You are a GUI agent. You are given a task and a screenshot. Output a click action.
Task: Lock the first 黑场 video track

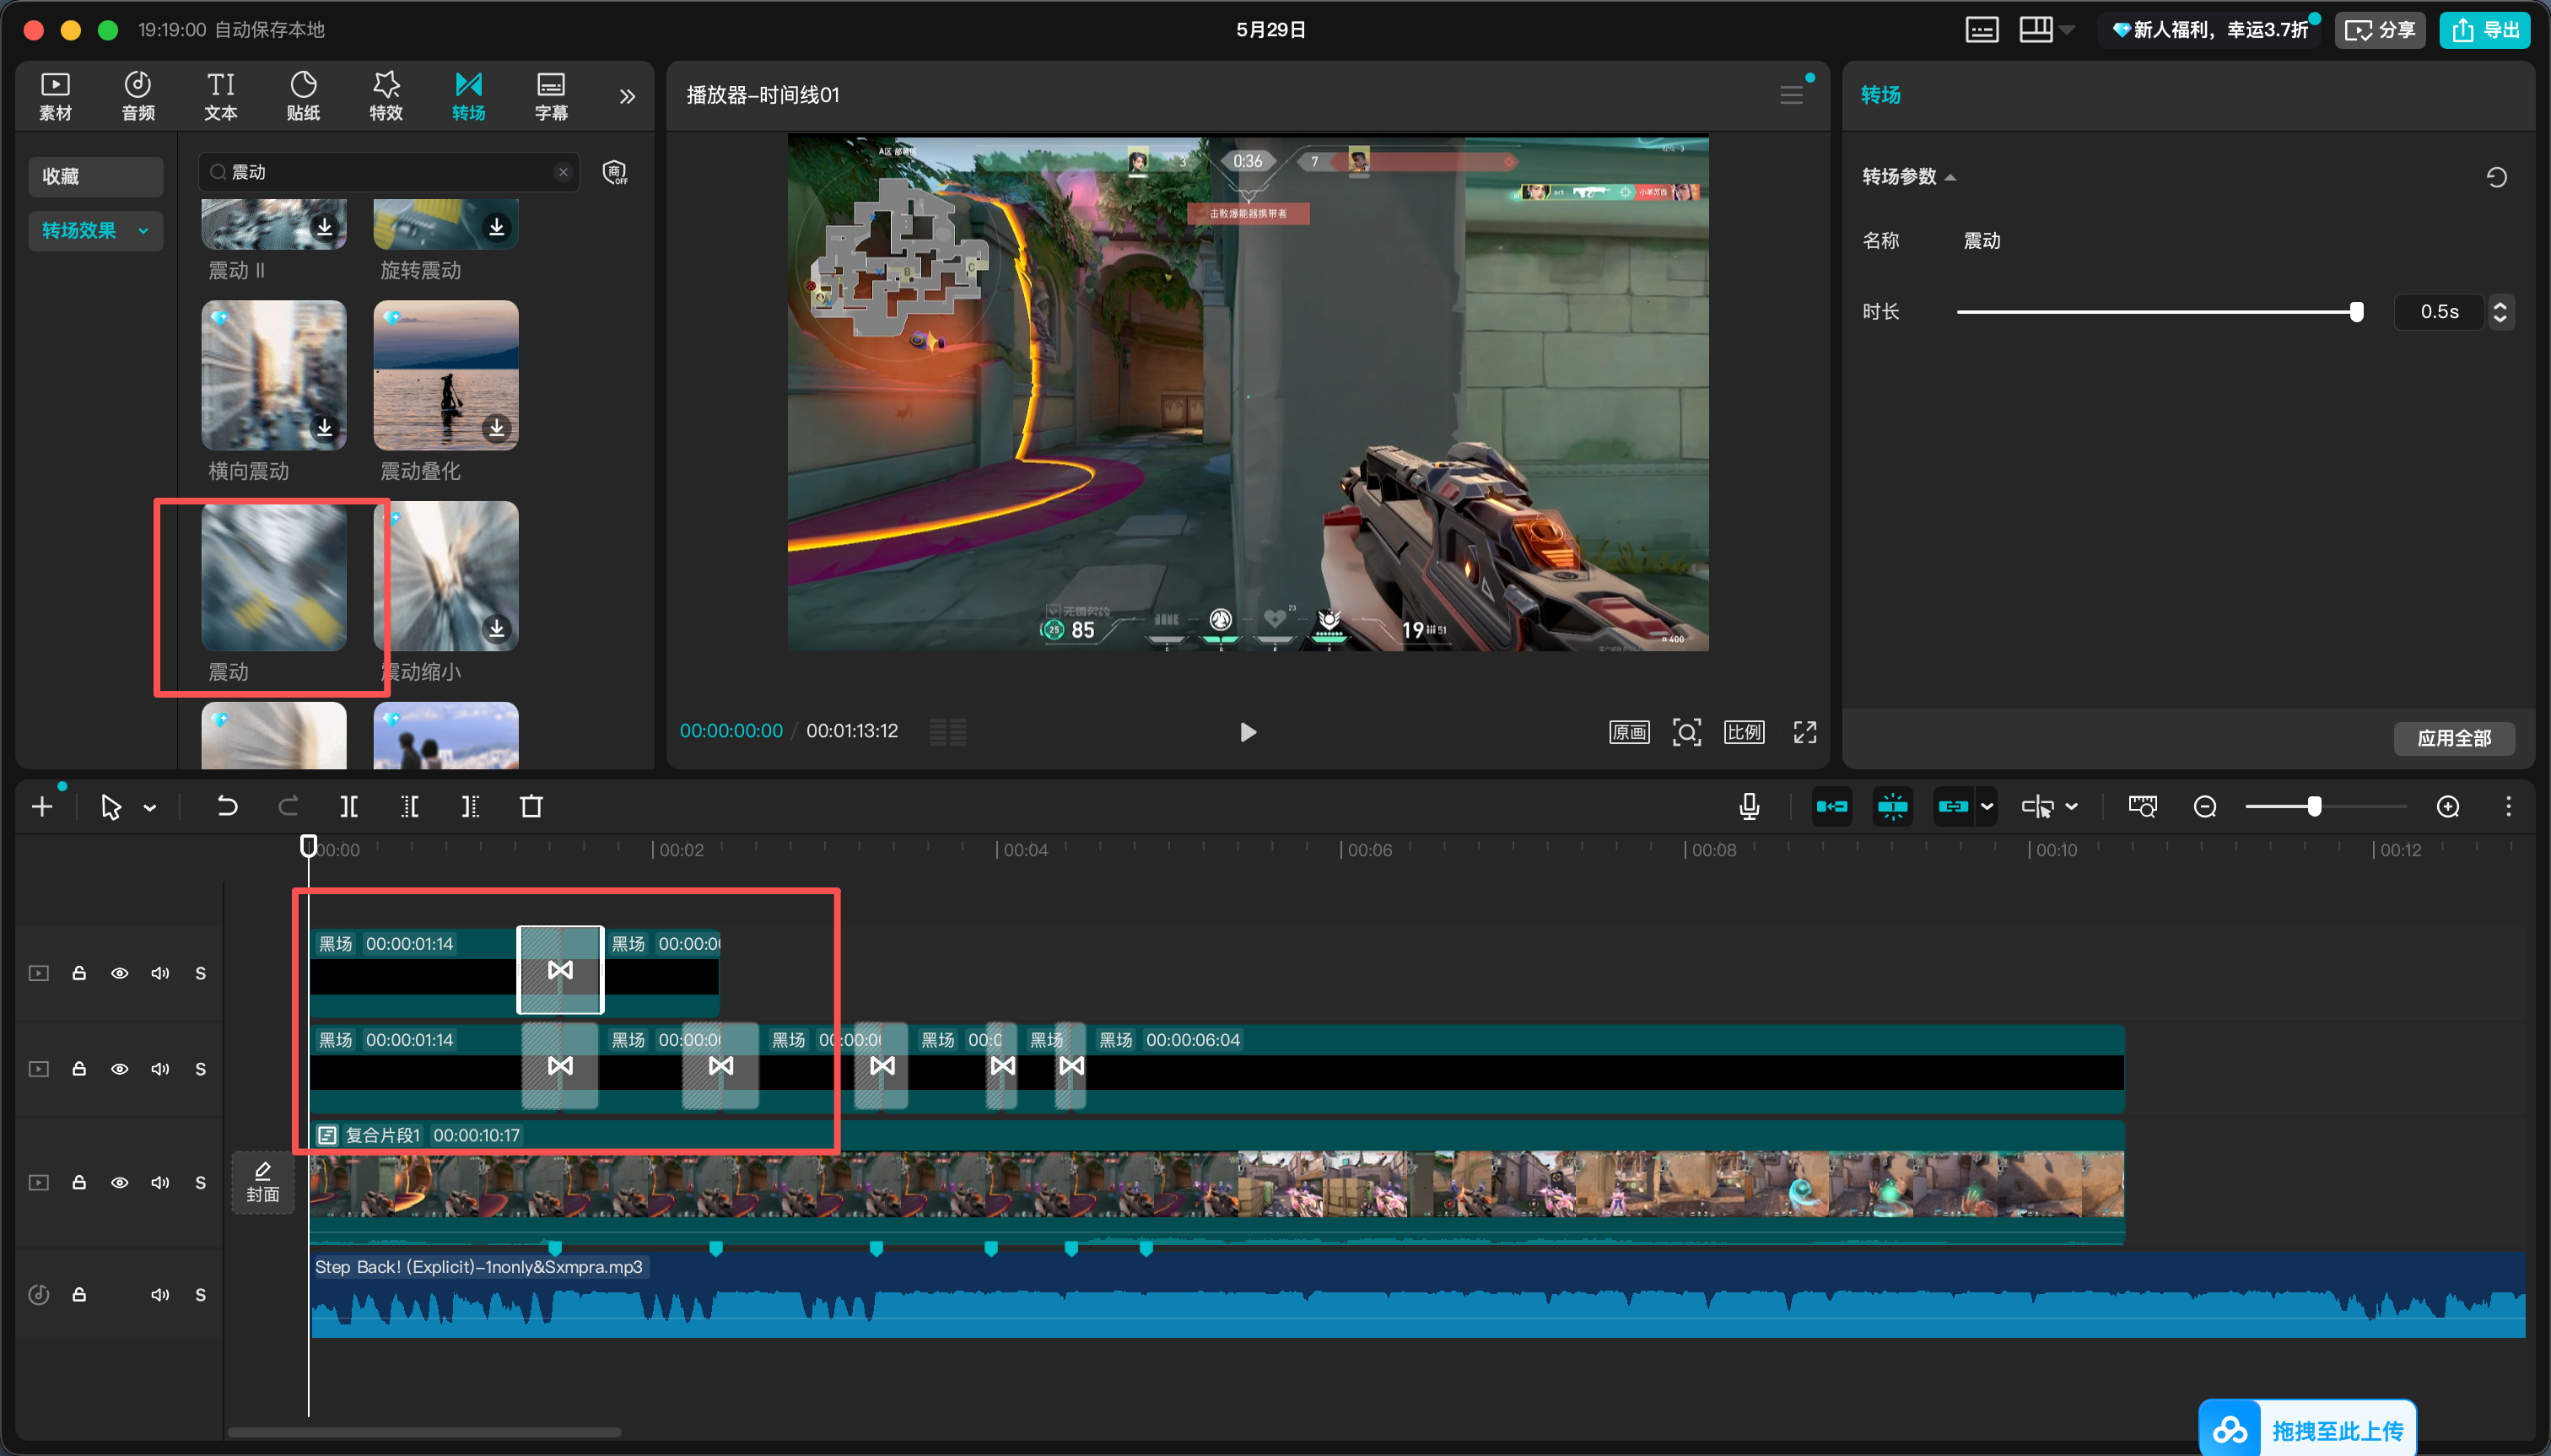point(79,973)
